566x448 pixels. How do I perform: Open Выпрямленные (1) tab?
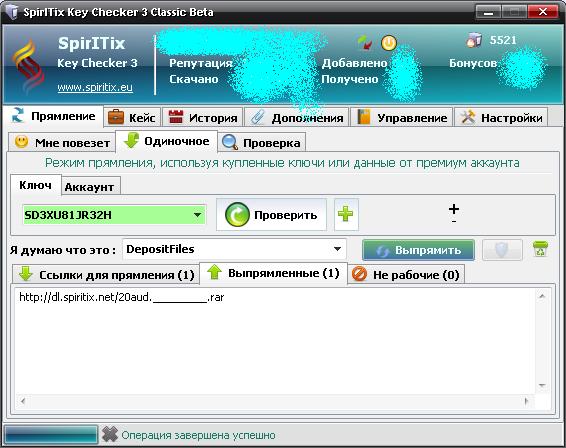273,273
